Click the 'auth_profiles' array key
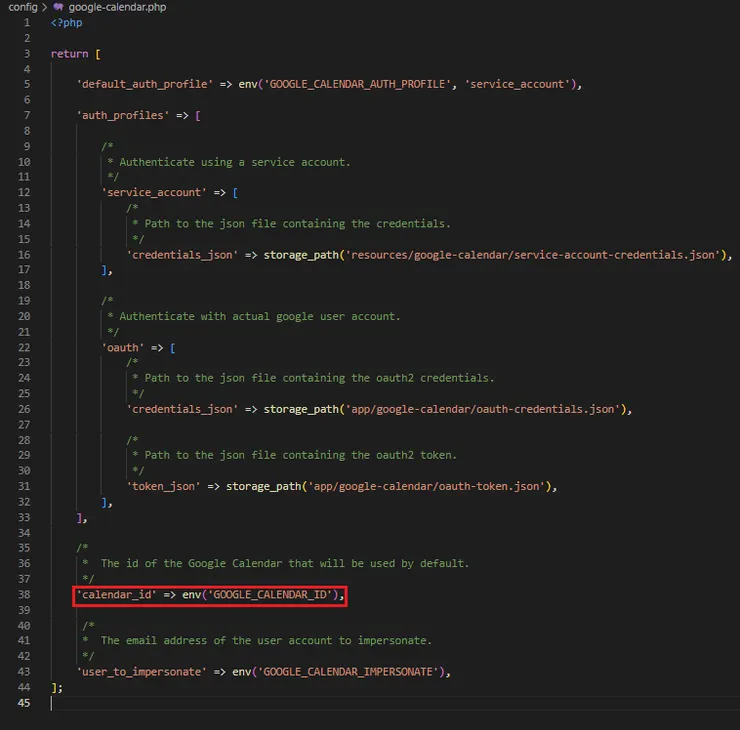Viewport: 740px width, 730px height. point(123,116)
